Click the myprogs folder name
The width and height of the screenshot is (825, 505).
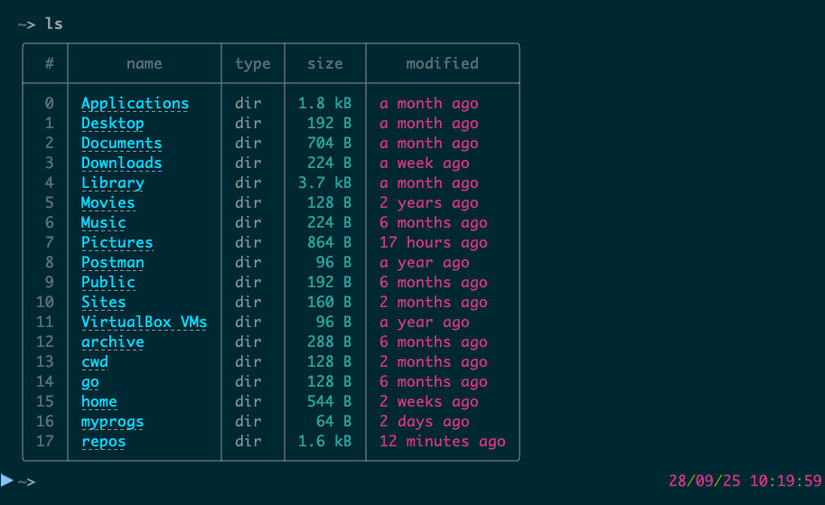tap(112, 422)
